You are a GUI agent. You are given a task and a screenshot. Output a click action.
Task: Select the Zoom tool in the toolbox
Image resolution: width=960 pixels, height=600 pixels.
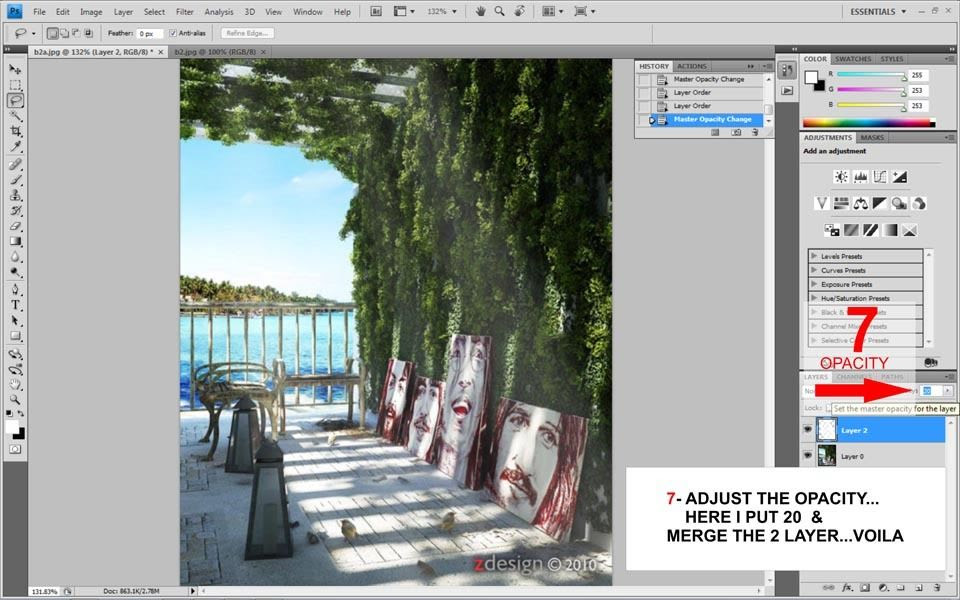coord(15,399)
